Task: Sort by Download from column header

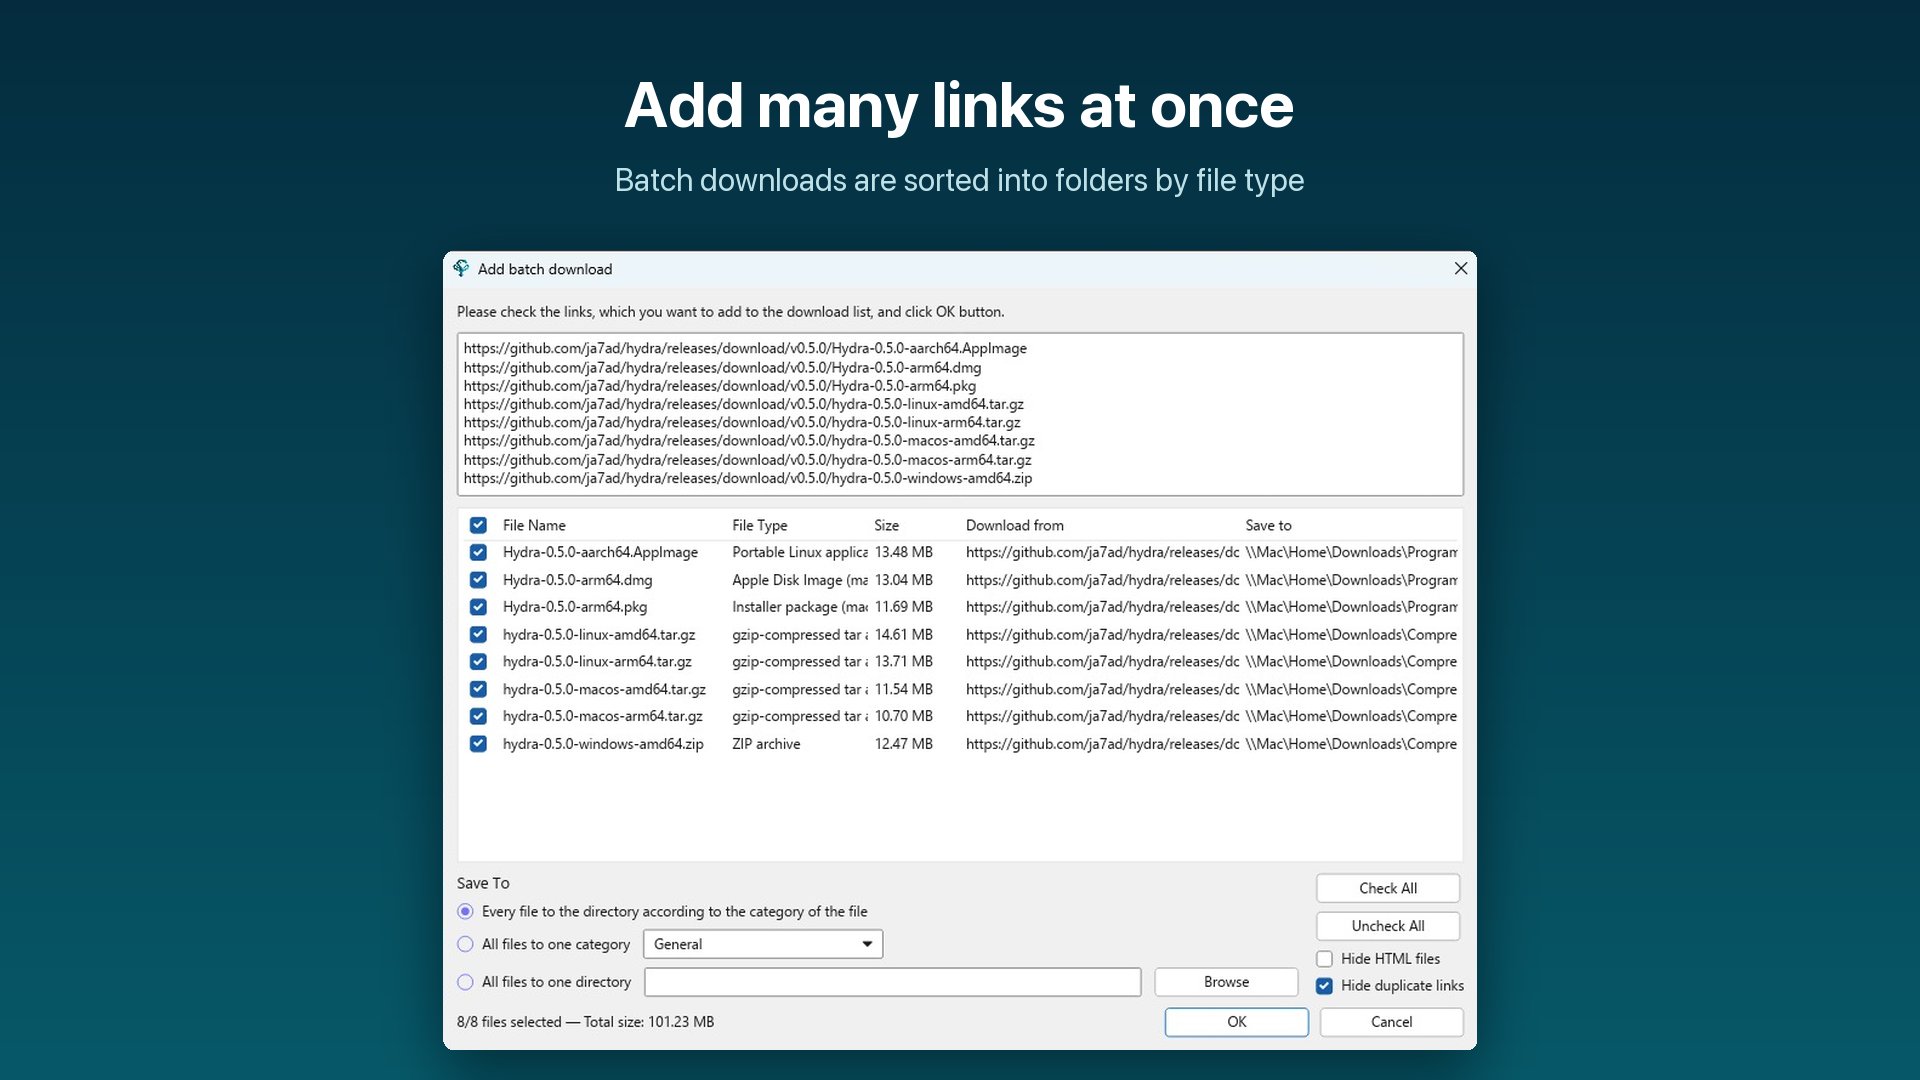Action: pos(1014,525)
